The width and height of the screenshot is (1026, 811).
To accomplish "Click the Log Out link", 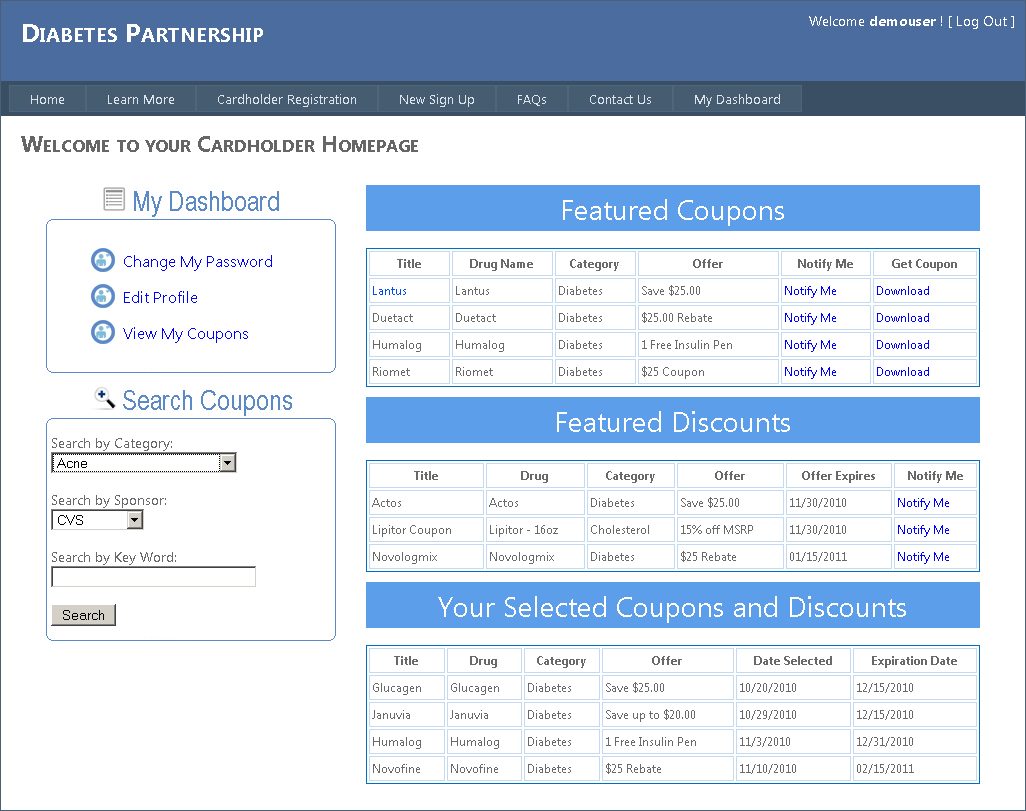I will click(x=982, y=22).
